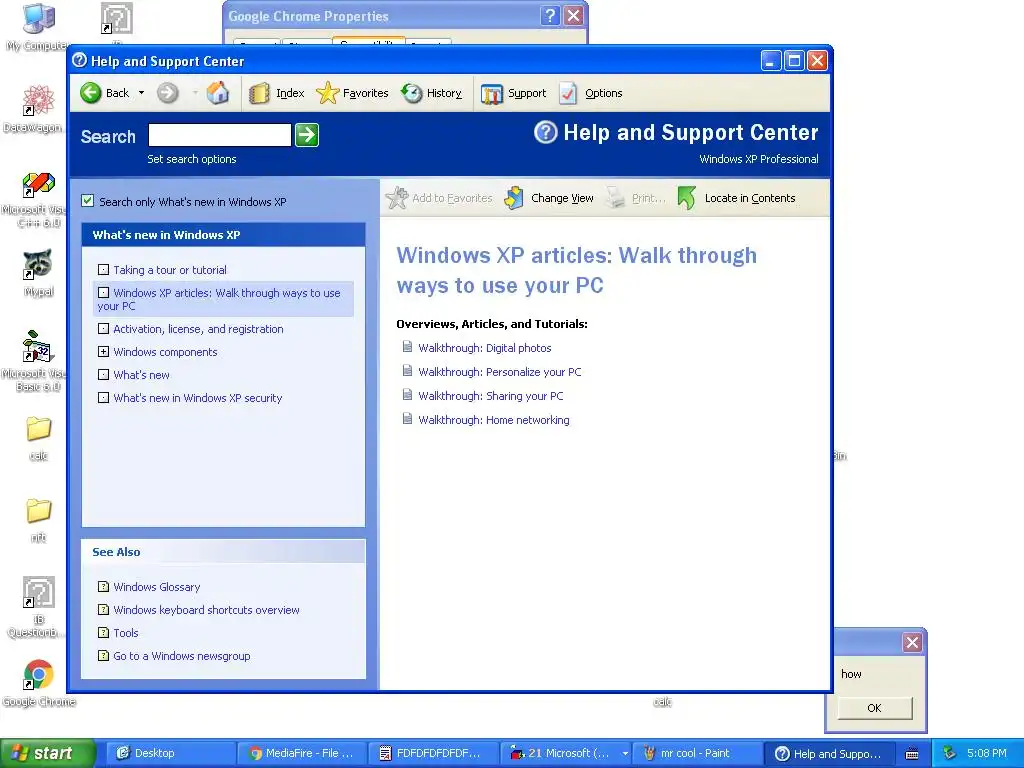
Task: Open Activation, license, and registration topic
Action: 199,328
